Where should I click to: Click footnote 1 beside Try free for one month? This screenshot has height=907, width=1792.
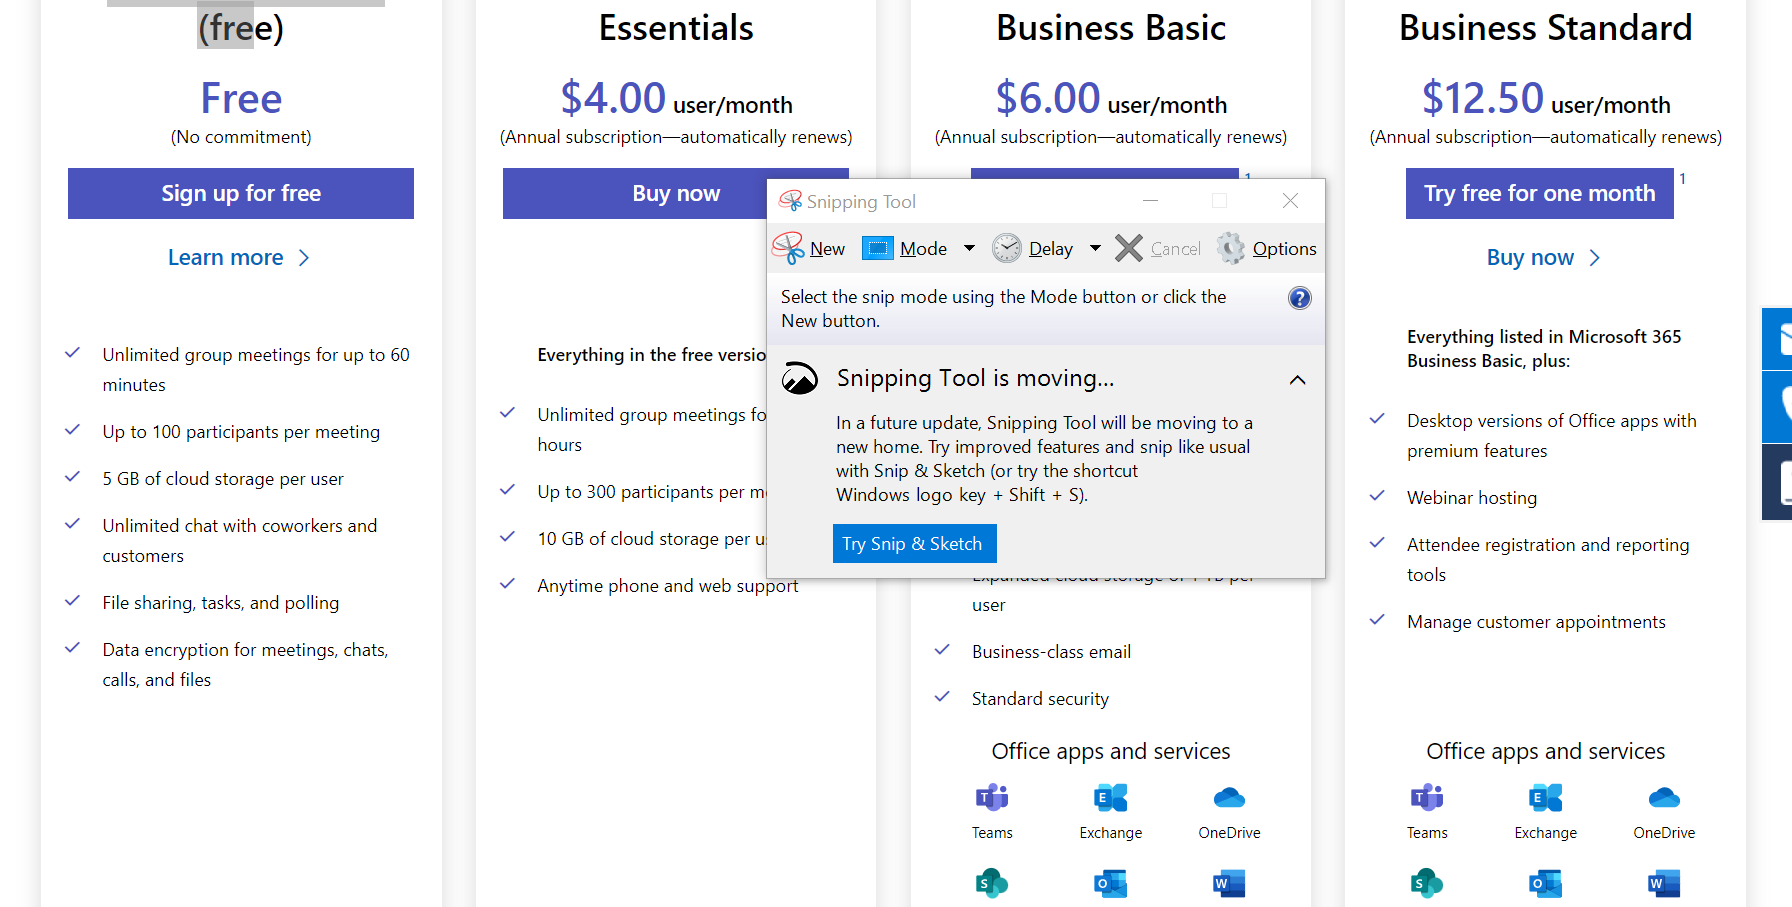coord(1683,178)
